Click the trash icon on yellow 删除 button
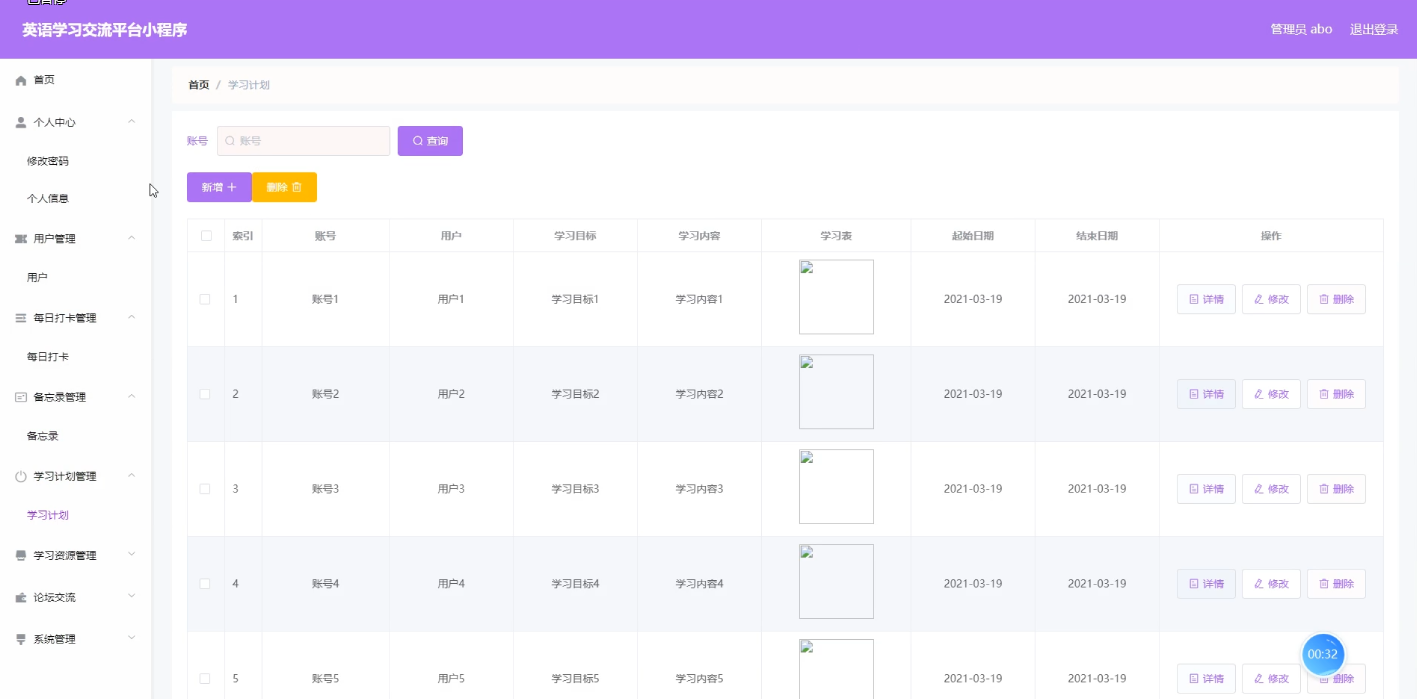This screenshot has height=699, width=1417. point(297,187)
